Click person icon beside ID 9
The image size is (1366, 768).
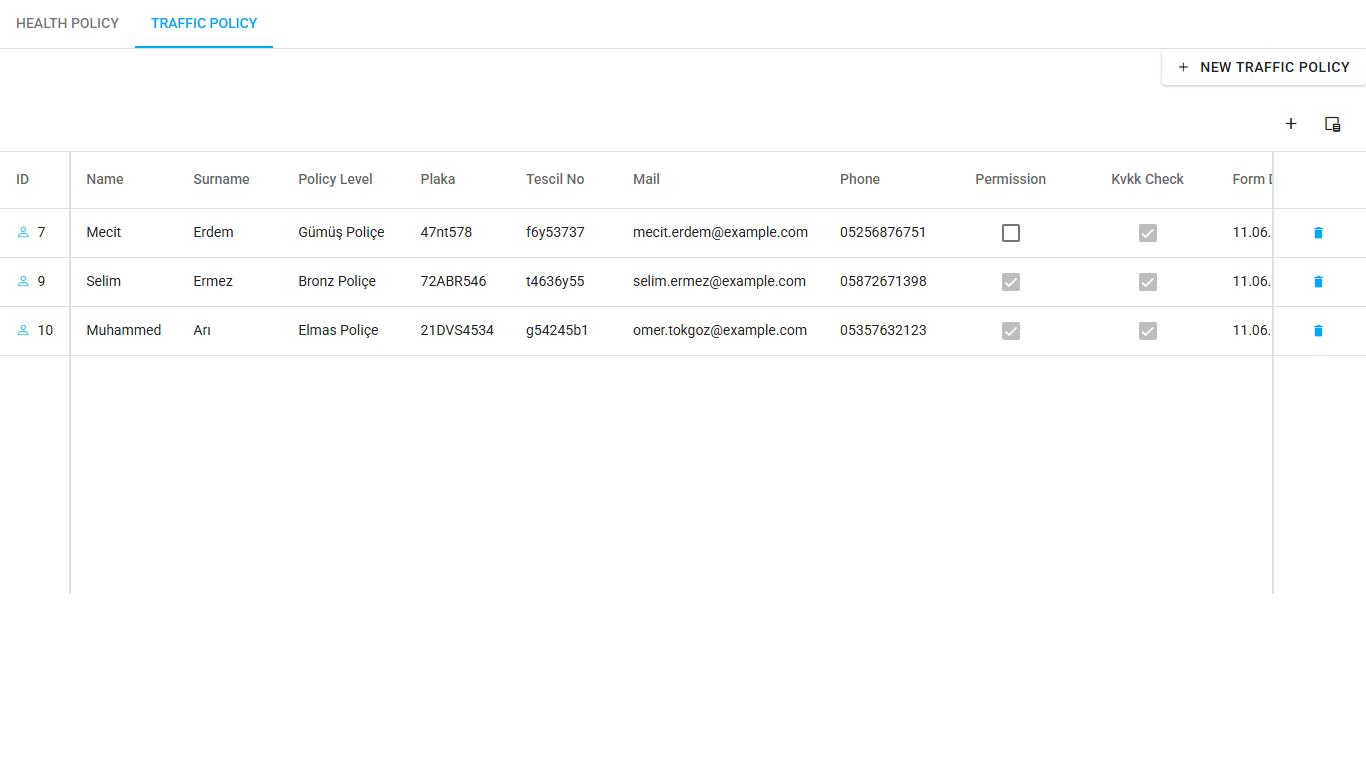click(x=23, y=281)
